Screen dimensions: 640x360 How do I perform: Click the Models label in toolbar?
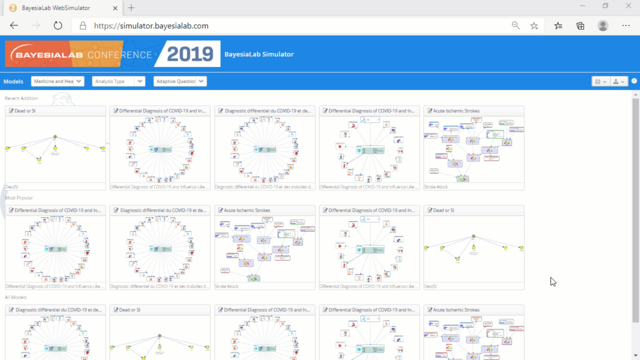13,81
